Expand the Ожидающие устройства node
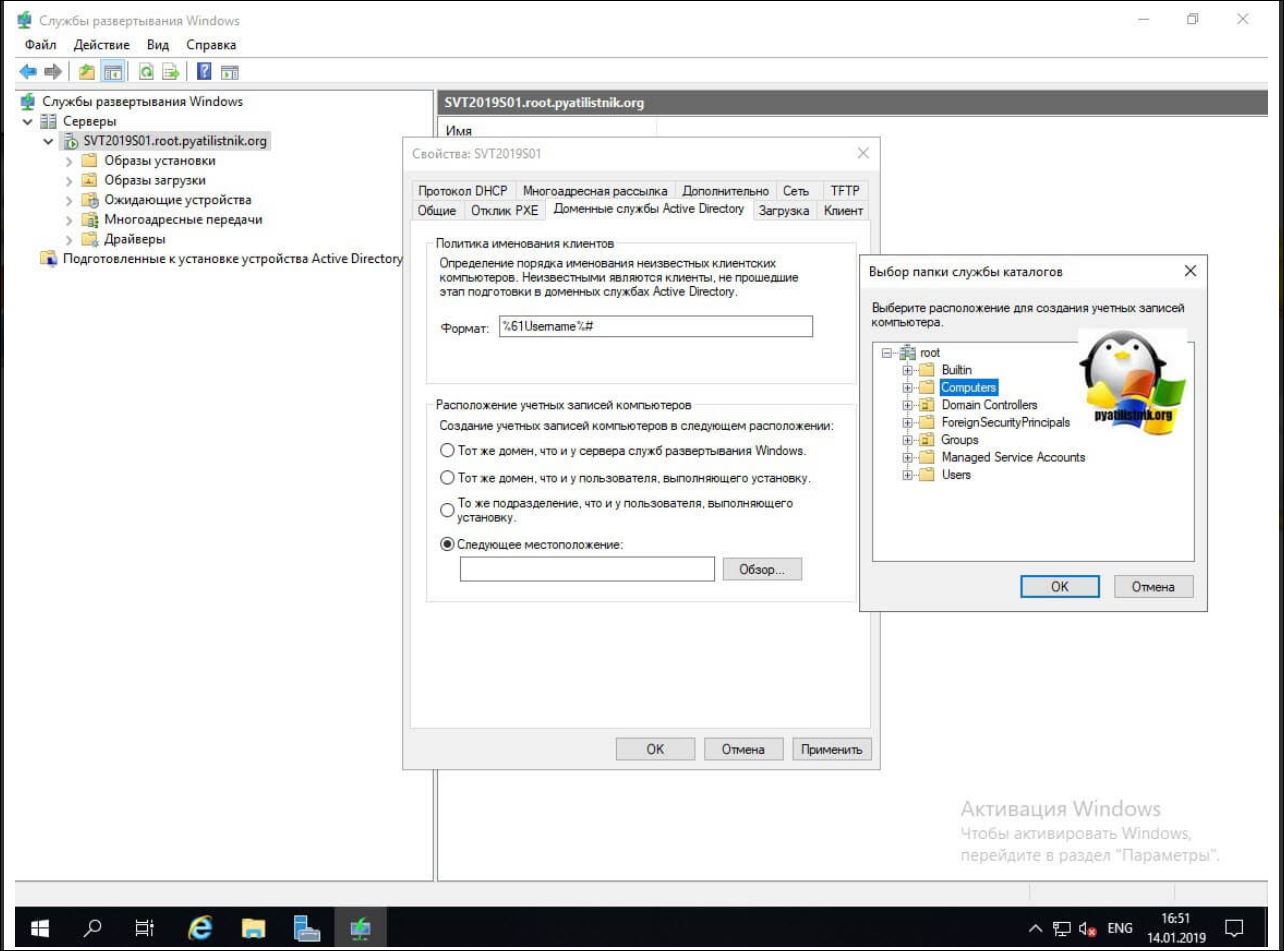Screen dimensions: 1284x951 69,200
